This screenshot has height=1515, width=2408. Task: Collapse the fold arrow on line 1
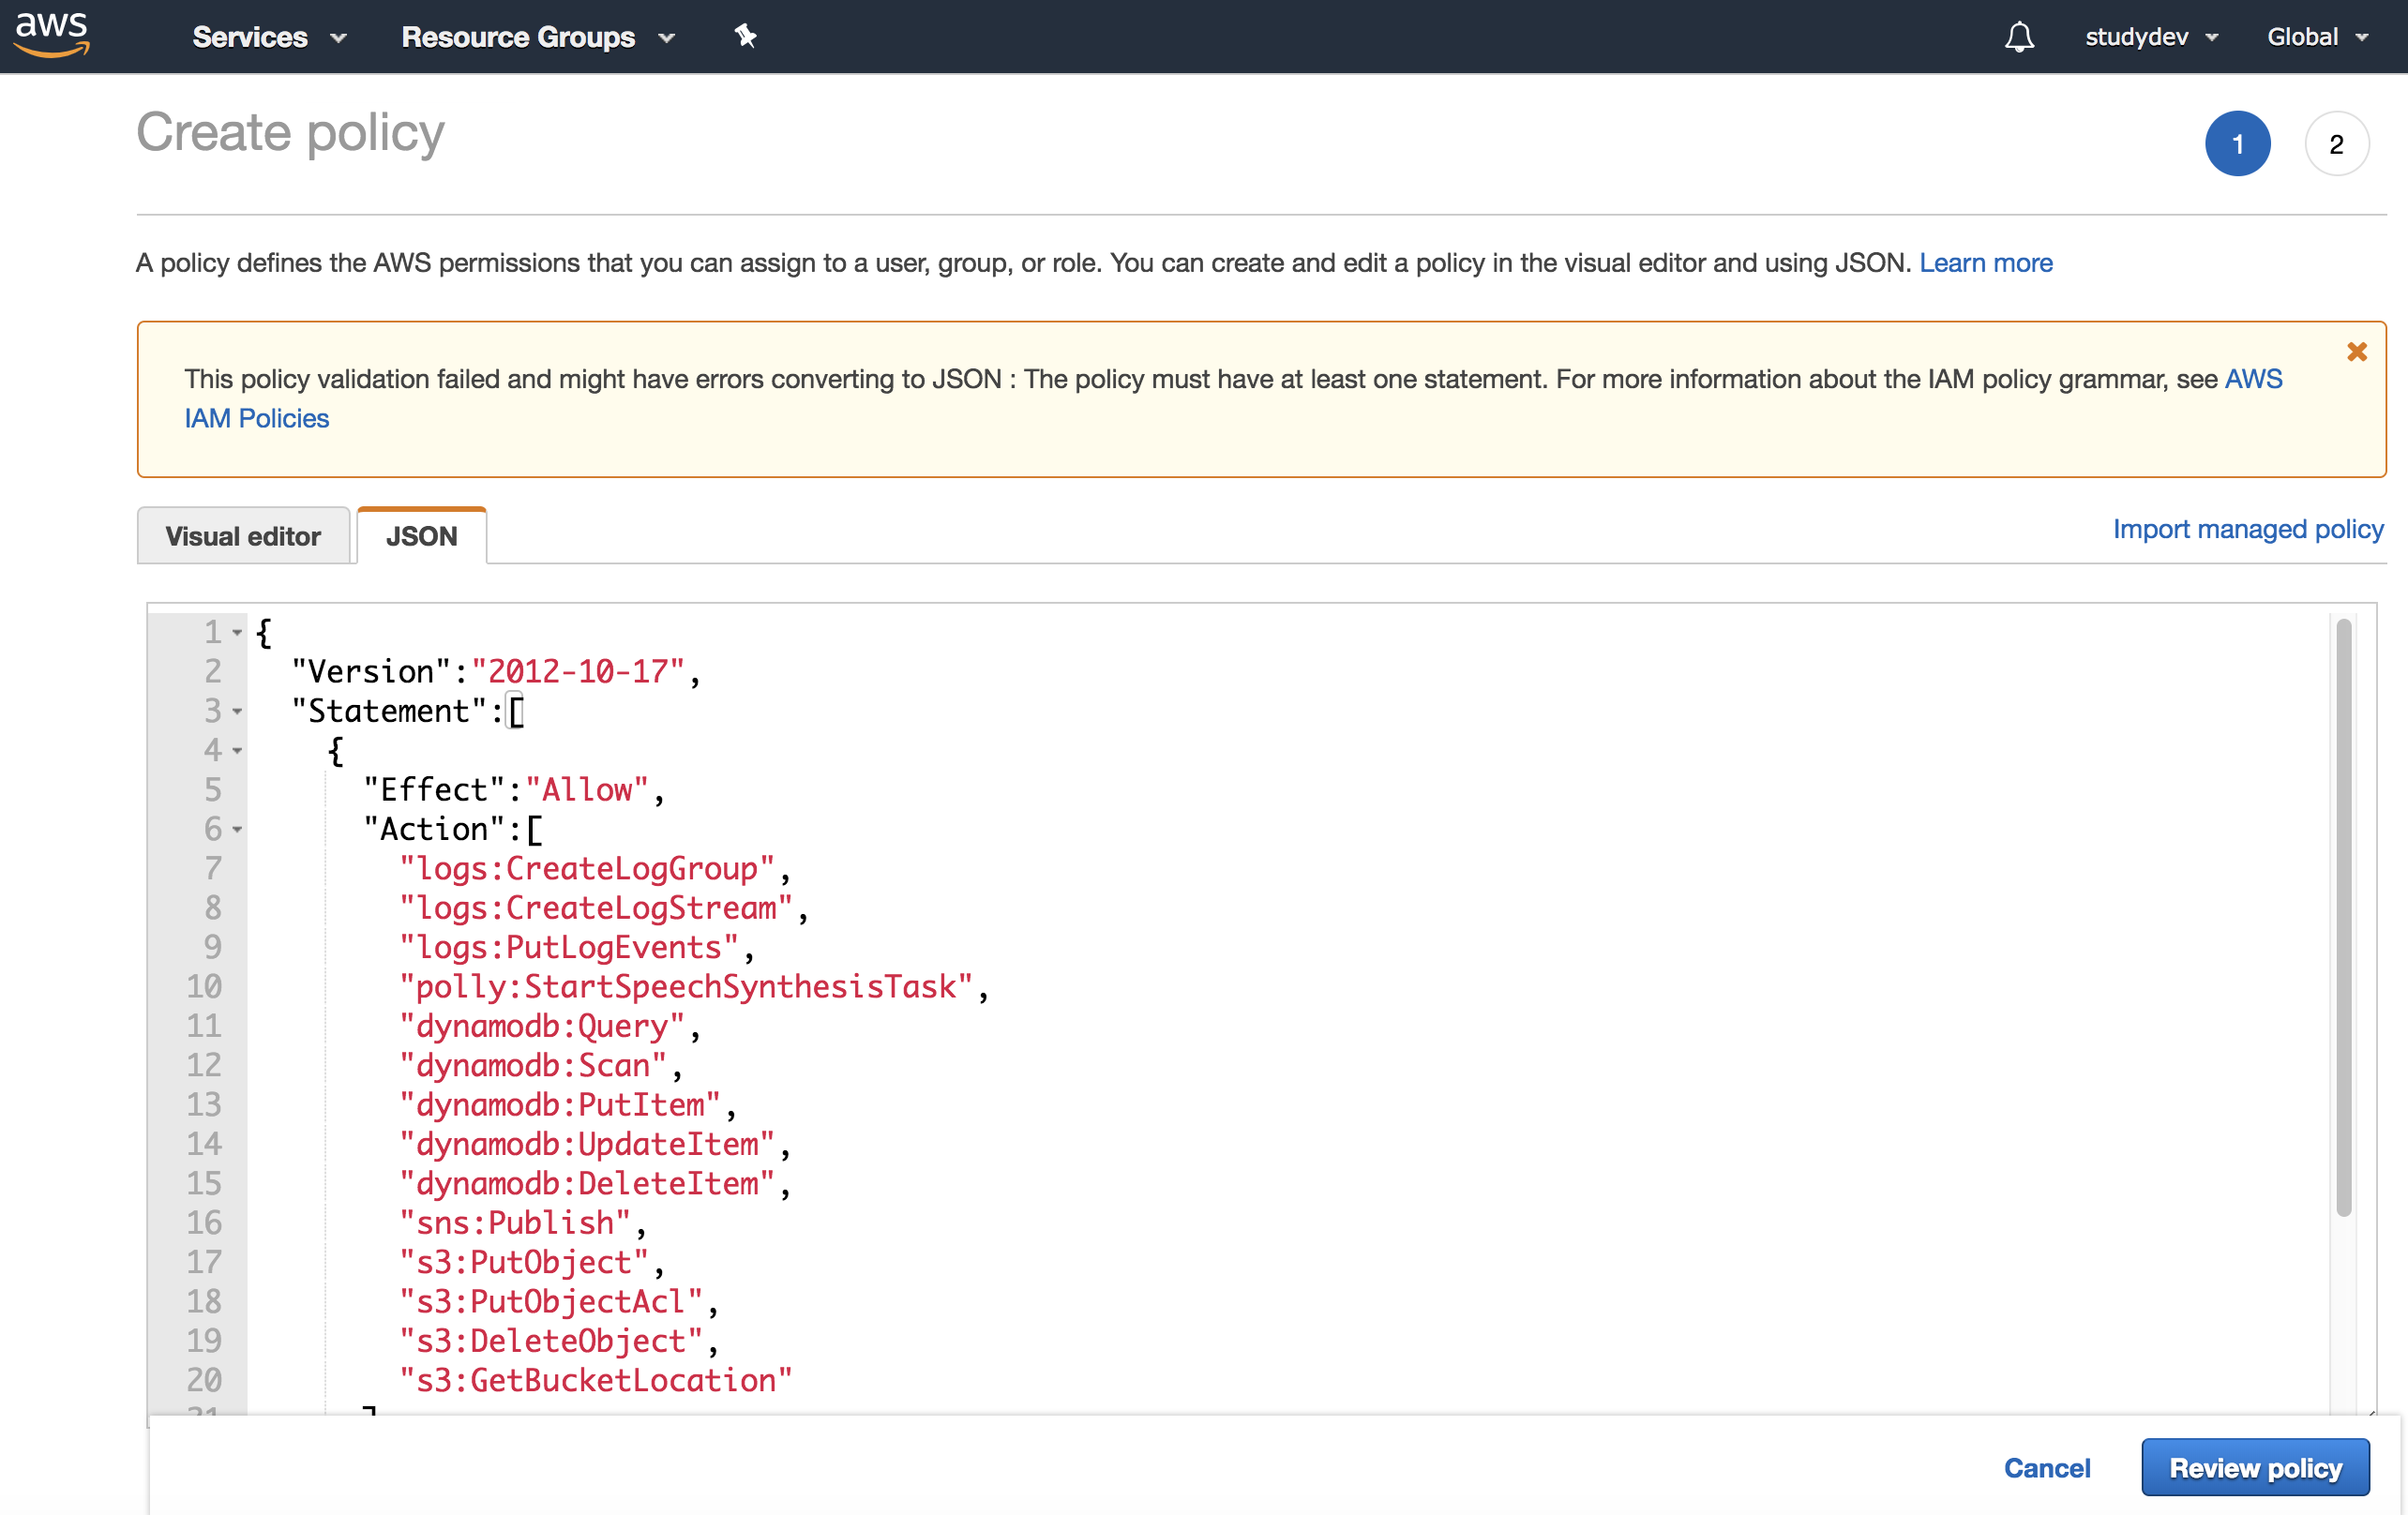tap(237, 633)
